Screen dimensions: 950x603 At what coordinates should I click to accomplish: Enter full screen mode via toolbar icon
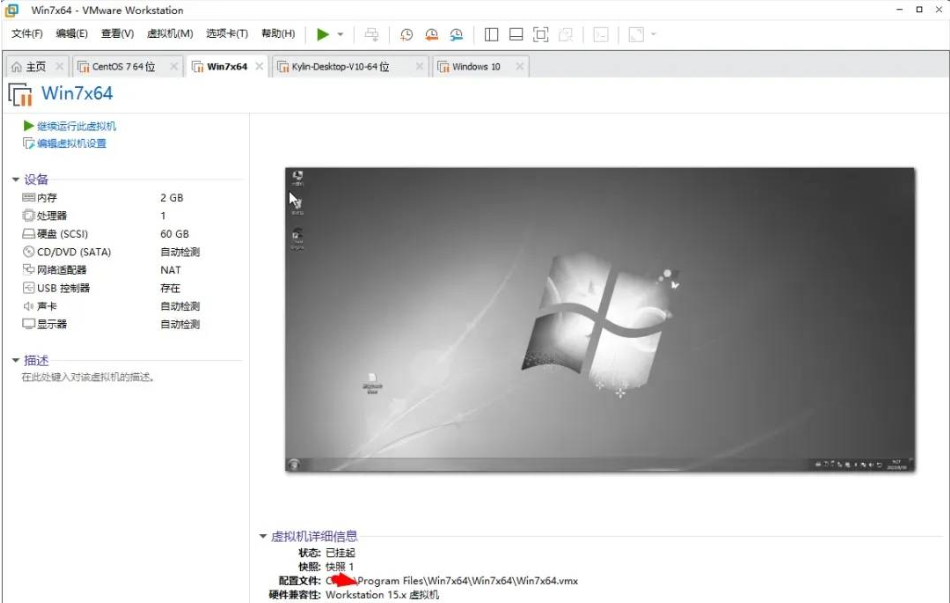coord(540,34)
